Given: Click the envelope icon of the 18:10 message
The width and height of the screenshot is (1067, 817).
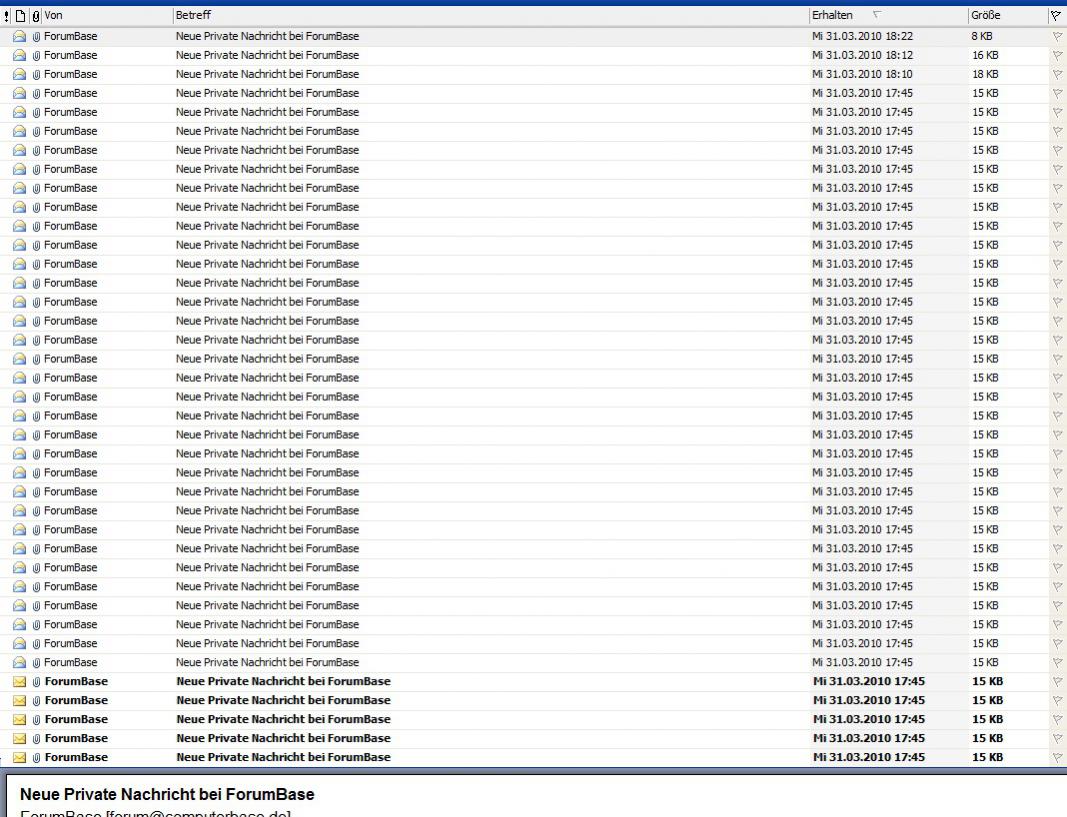Looking at the screenshot, I should [x=20, y=74].
